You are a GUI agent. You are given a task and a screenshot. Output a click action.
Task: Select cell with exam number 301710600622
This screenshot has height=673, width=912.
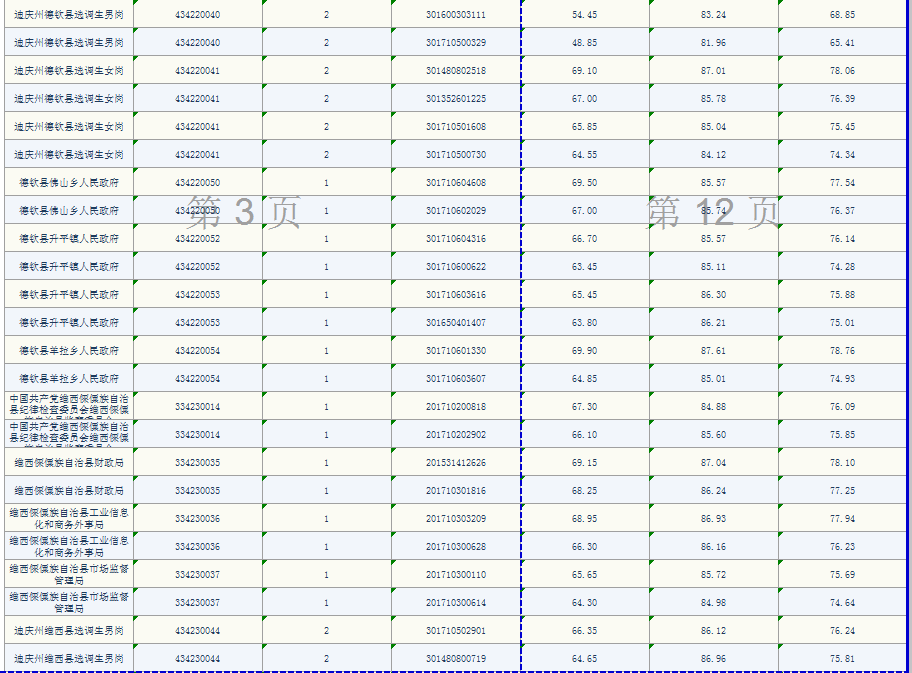[x=456, y=267]
